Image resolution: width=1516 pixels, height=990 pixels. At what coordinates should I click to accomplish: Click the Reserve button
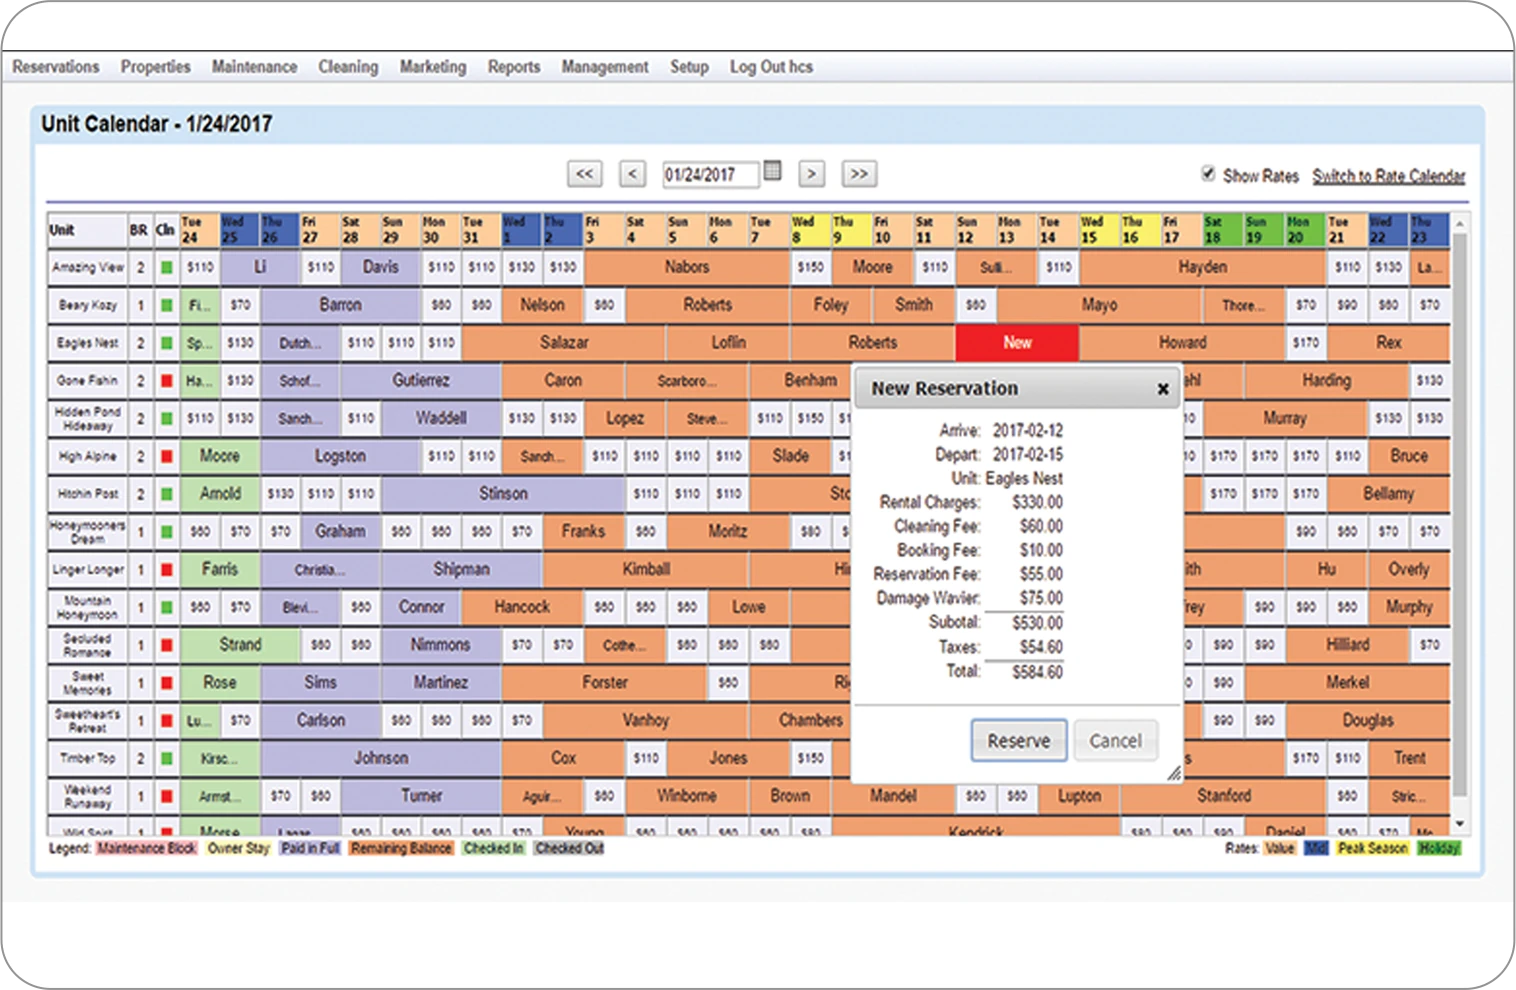point(1019,741)
